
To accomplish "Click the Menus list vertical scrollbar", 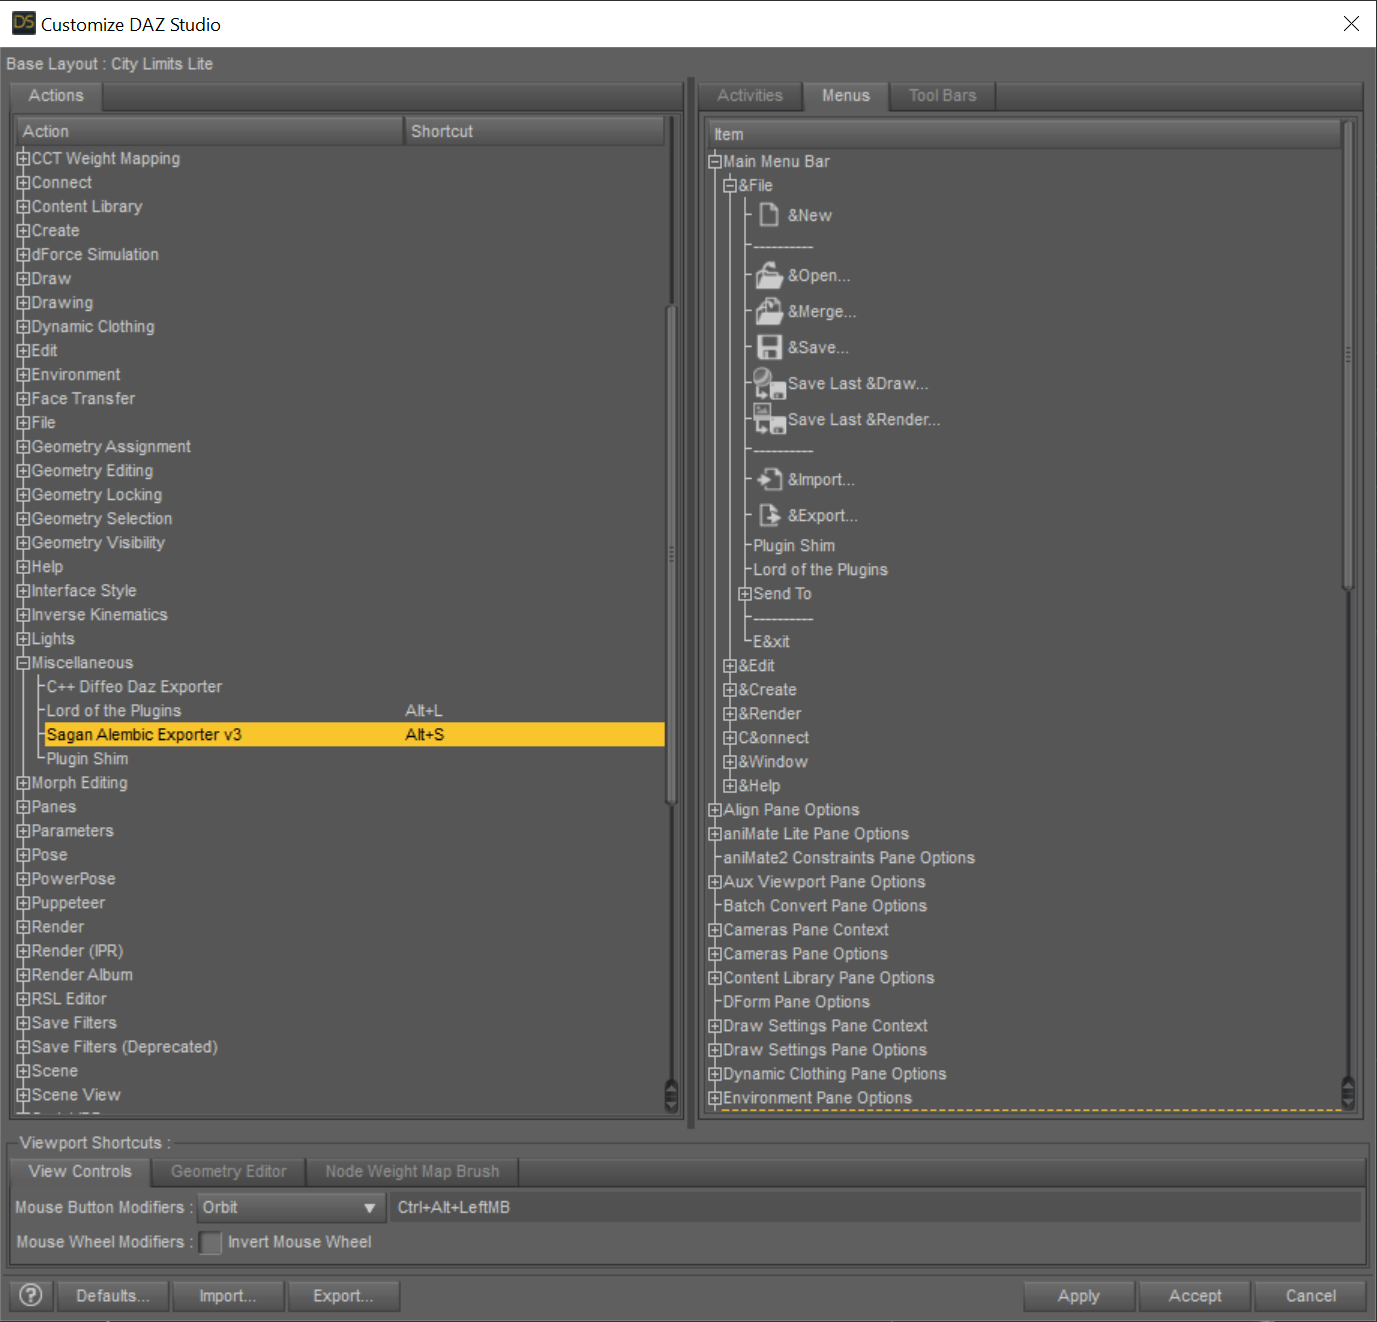I will click(x=1348, y=355).
